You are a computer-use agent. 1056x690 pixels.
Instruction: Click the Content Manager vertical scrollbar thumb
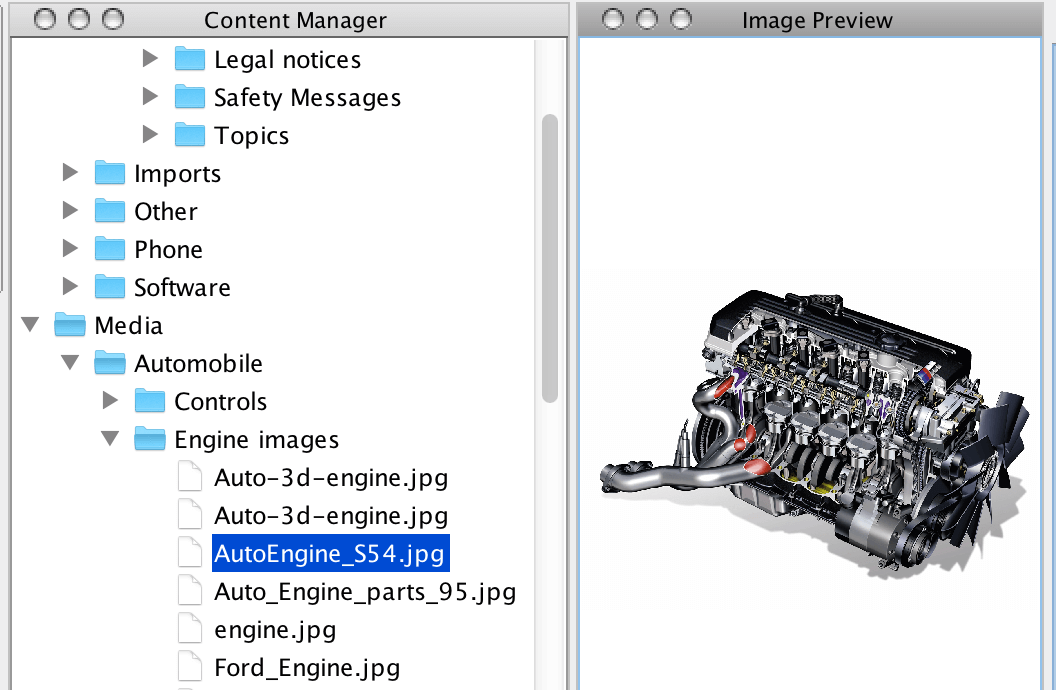(549, 258)
